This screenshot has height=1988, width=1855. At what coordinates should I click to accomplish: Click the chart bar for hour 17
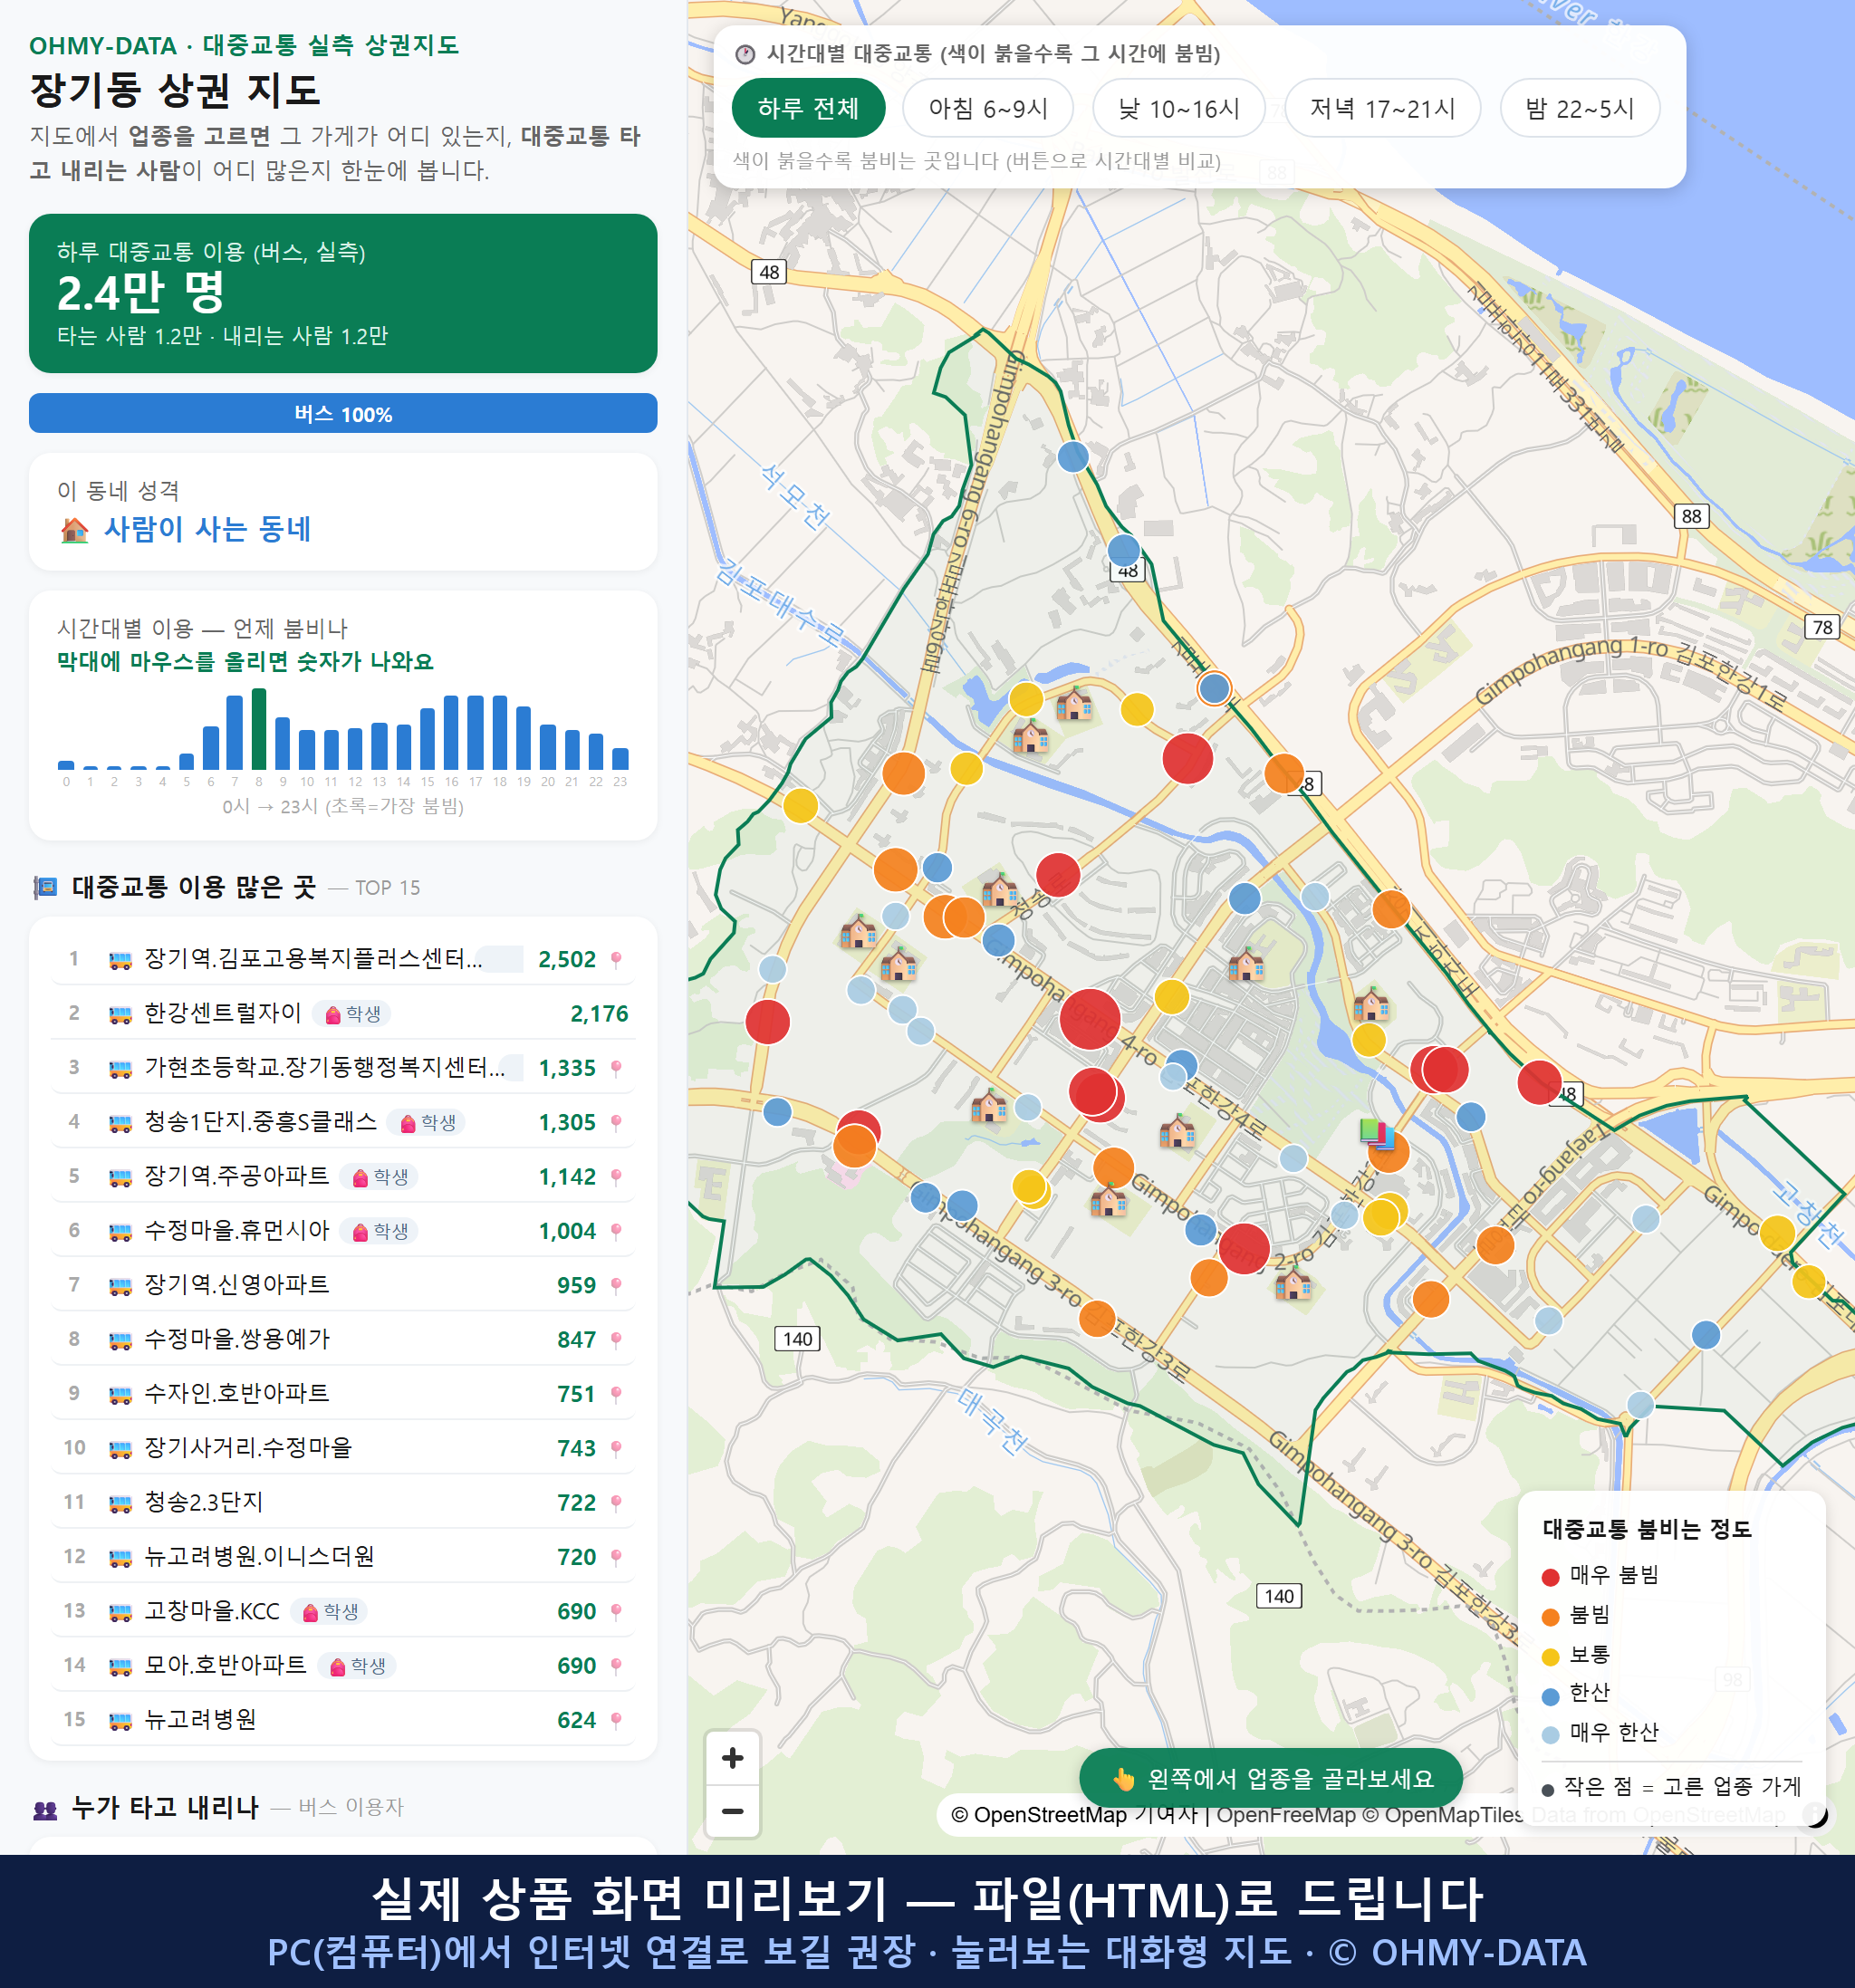tap(476, 732)
